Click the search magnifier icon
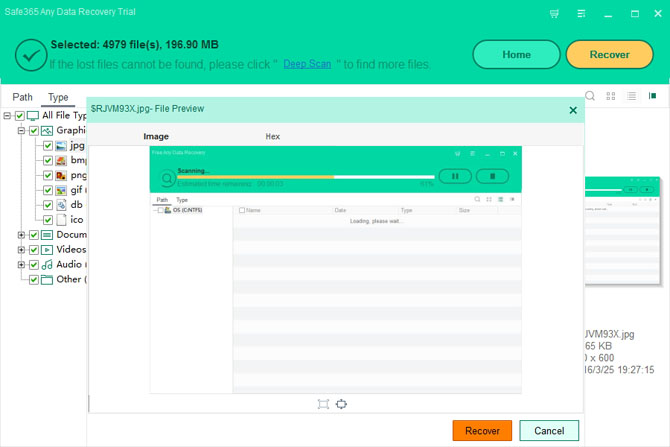Screen dimensions: 670x447 pos(590,96)
